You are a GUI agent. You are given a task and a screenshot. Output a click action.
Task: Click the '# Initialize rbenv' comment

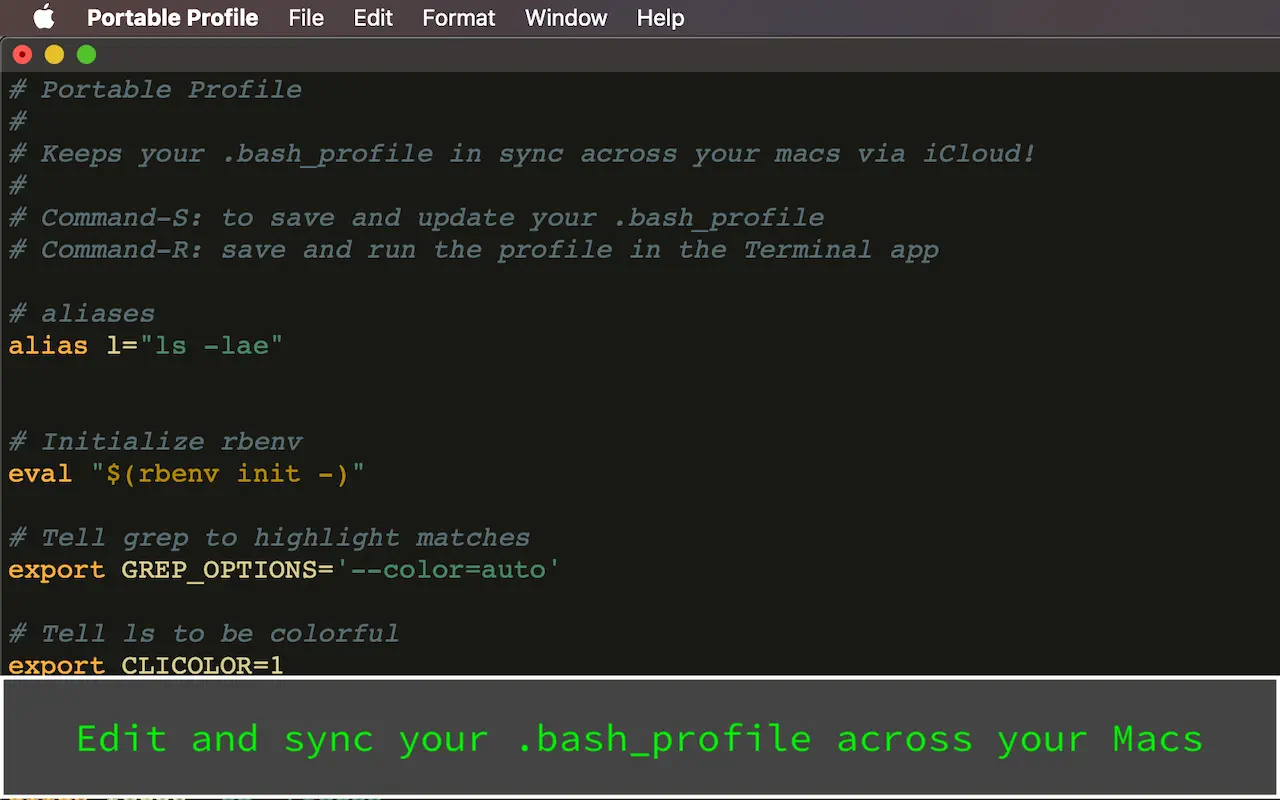tap(155, 441)
